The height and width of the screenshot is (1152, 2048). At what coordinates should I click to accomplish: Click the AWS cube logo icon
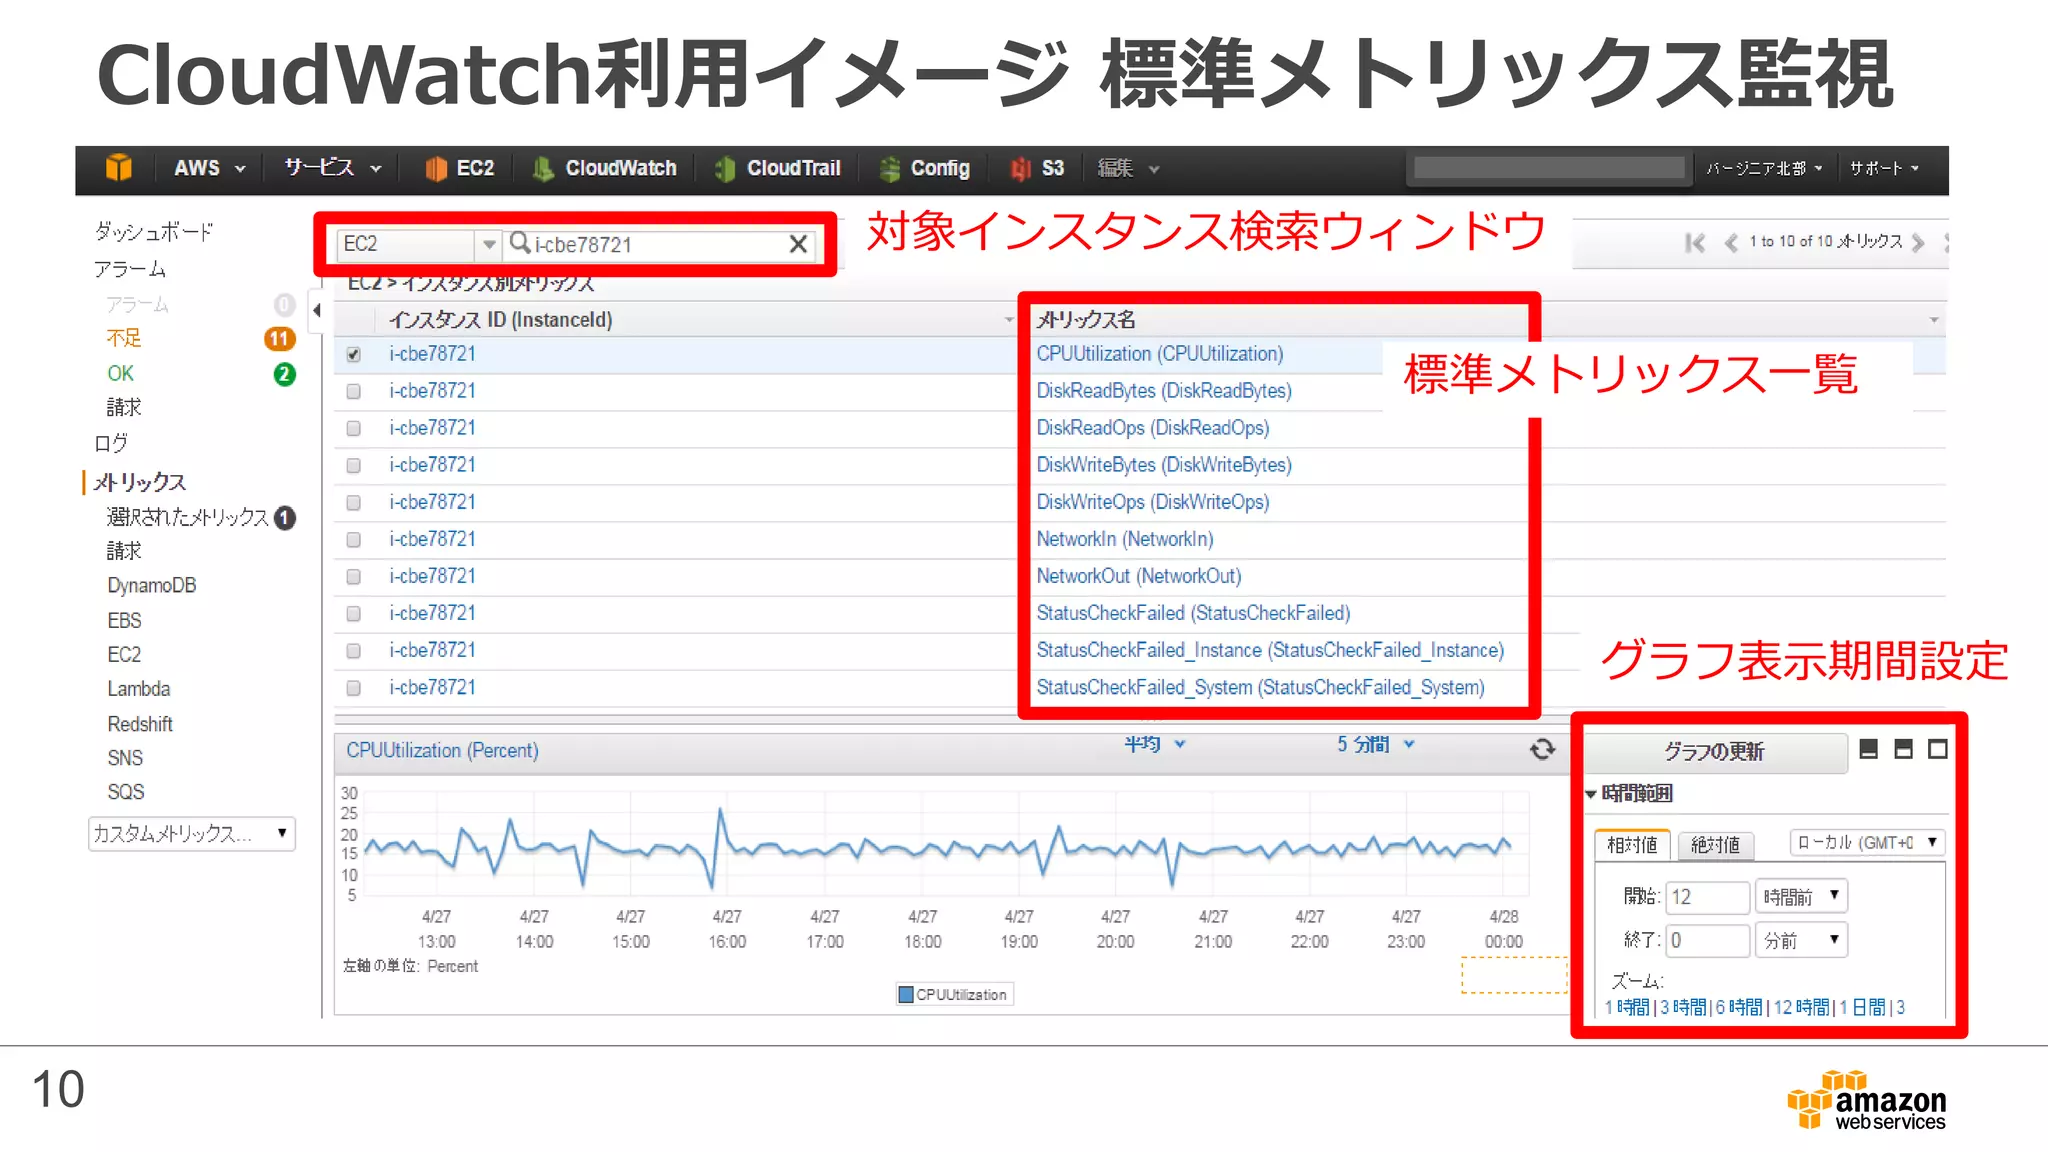pyautogui.click(x=119, y=168)
